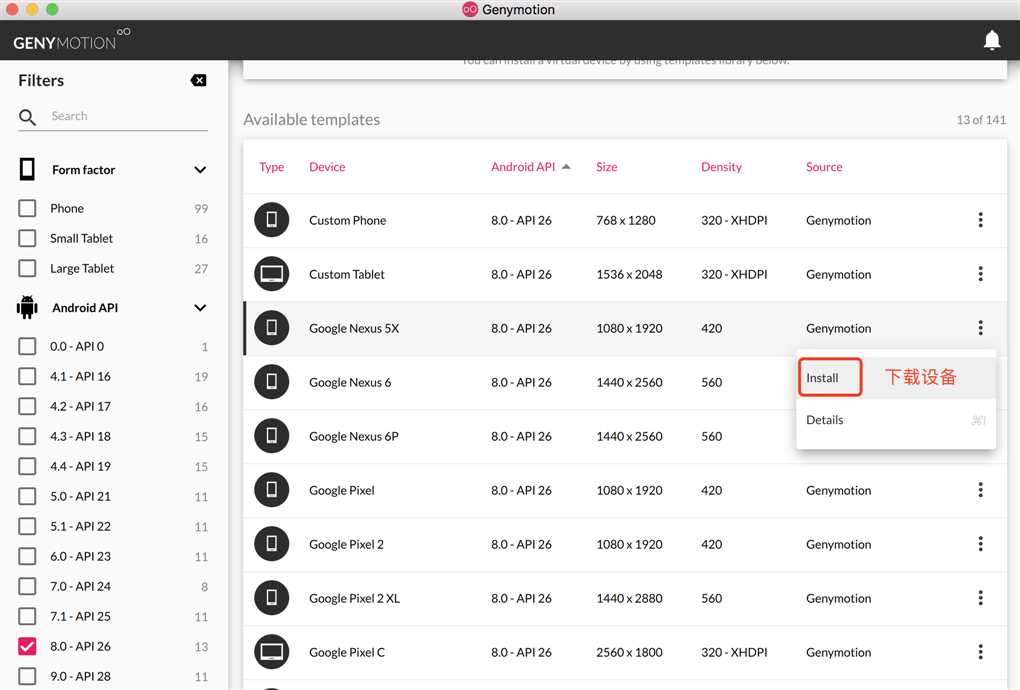Click the 1440 x 2880 size cell
This screenshot has height=690, width=1020.
click(x=628, y=598)
